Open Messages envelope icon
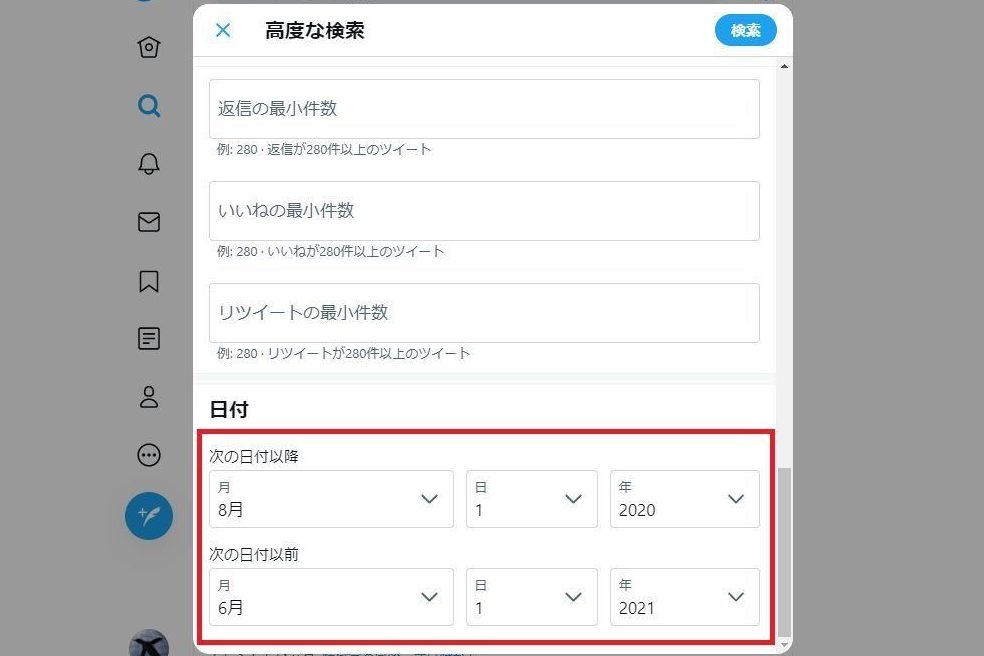 pyautogui.click(x=149, y=222)
